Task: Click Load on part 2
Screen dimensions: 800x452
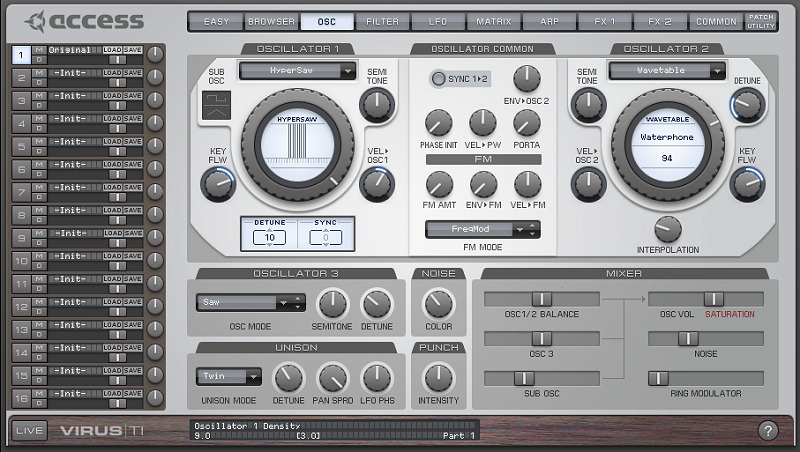Action: pyautogui.click(x=112, y=72)
